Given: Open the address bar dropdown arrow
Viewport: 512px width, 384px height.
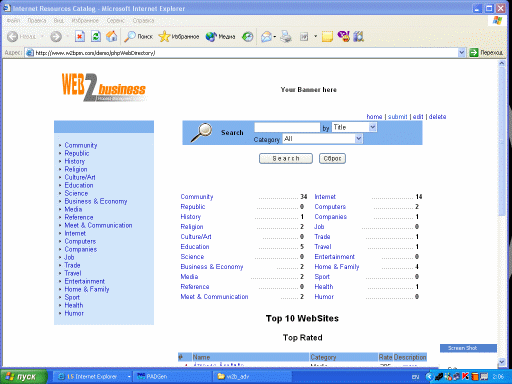Looking at the screenshot, I should point(462,52).
